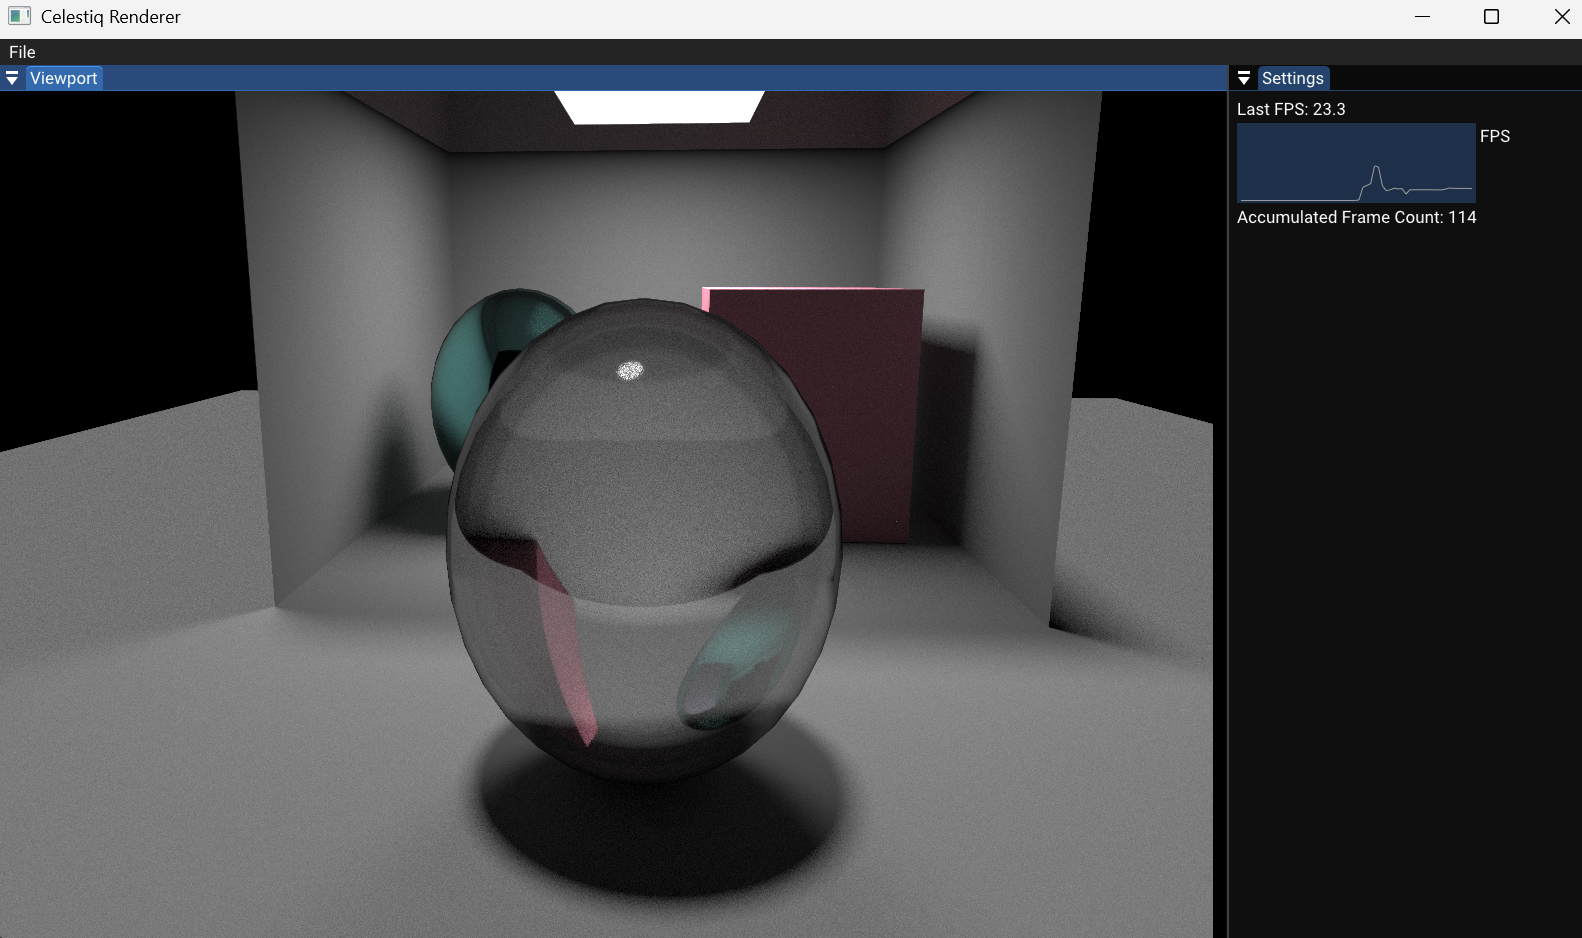Close the Celestiq Renderer window

pos(1561,17)
